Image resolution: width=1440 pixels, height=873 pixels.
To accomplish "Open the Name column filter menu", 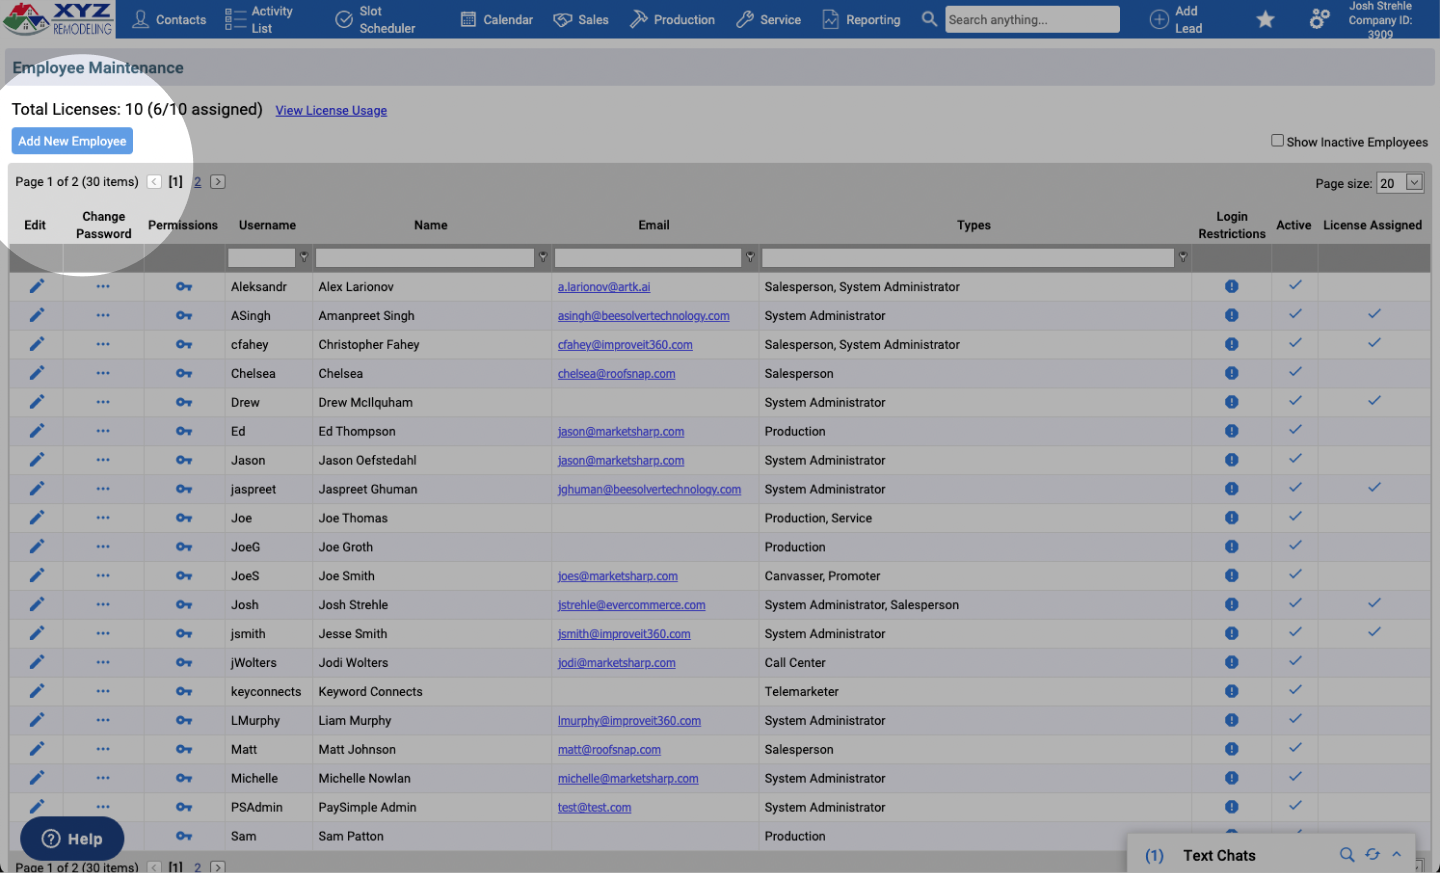I will [543, 257].
